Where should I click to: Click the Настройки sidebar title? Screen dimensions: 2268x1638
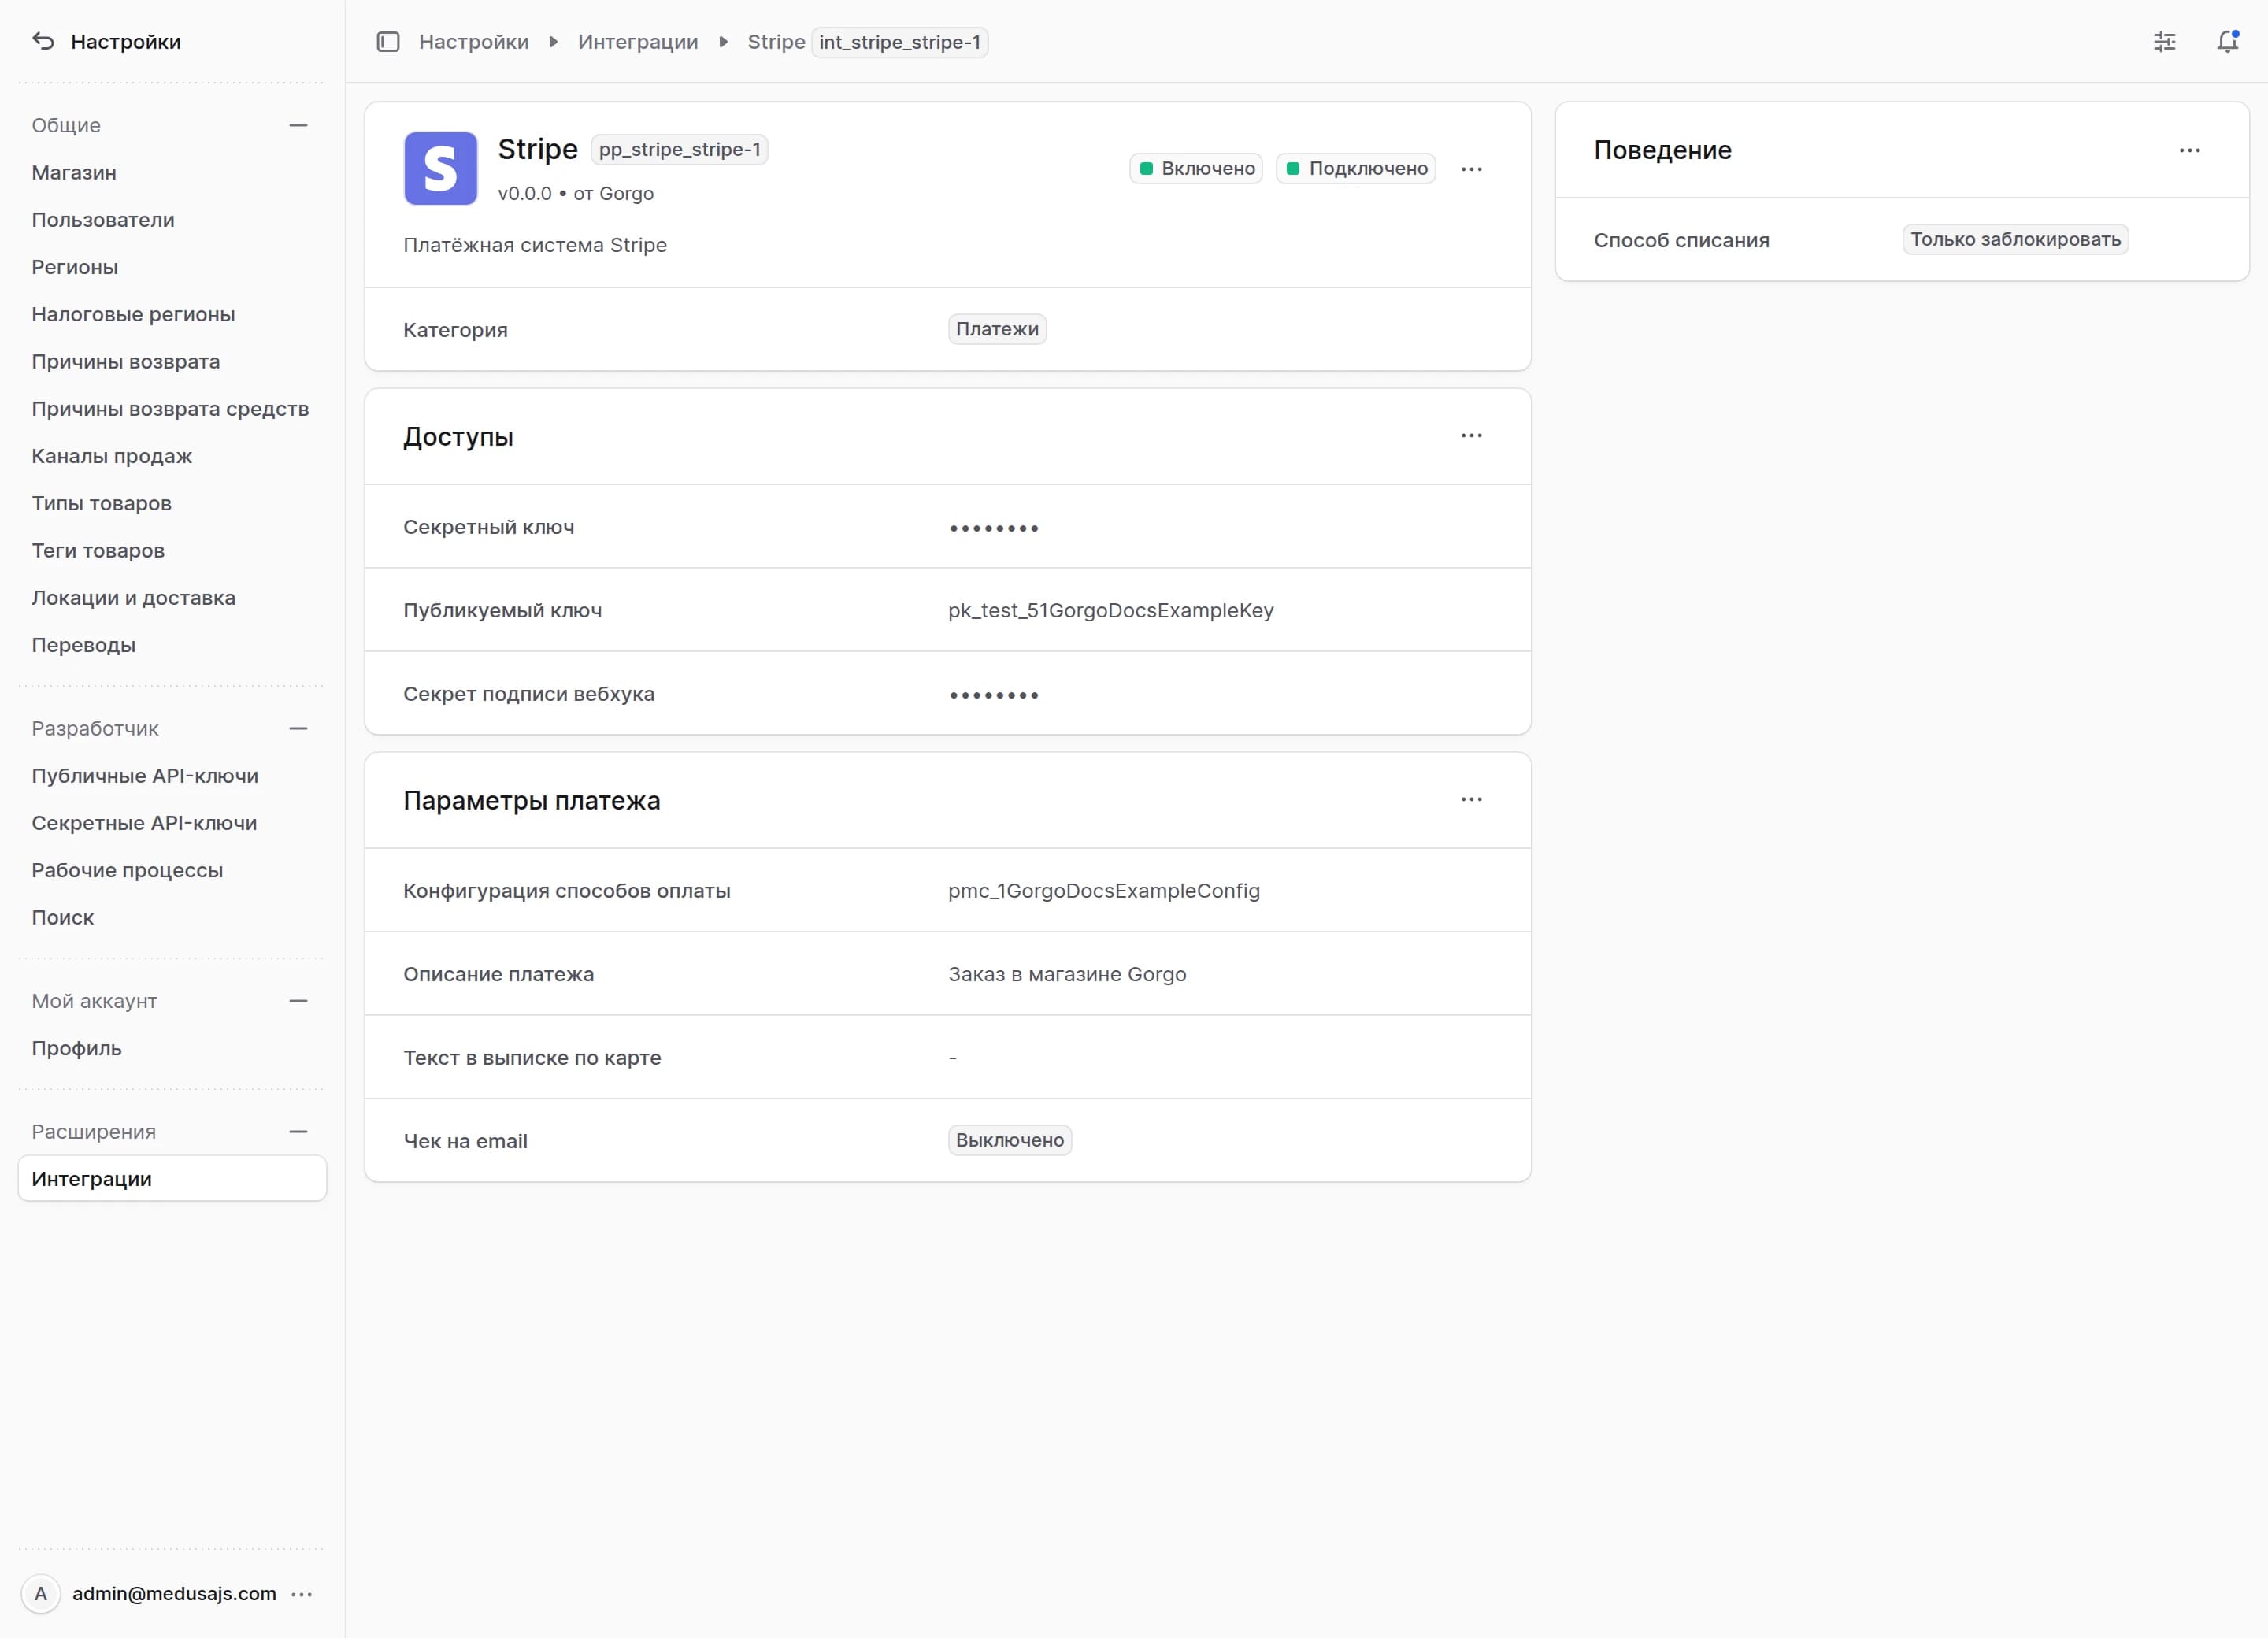(126, 42)
